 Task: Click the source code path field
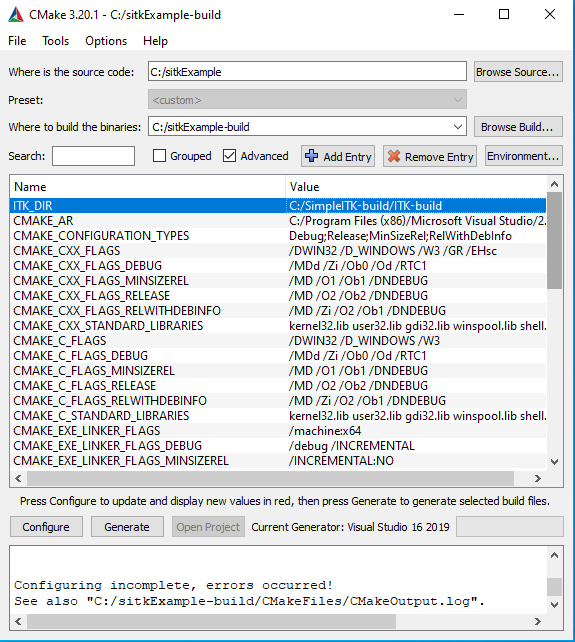[307, 72]
